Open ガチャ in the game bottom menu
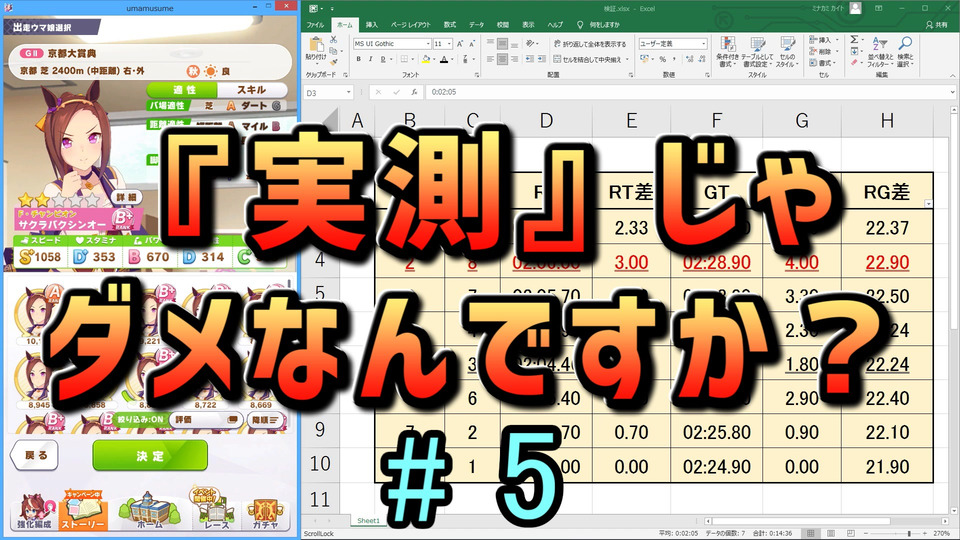Image resolution: width=960 pixels, height=540 pixels. (264, 514)
